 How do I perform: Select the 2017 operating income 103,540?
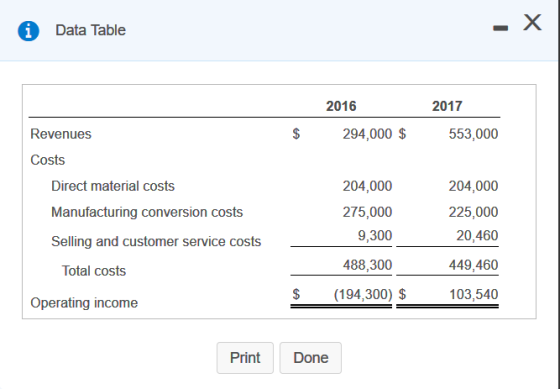point(473,294)
